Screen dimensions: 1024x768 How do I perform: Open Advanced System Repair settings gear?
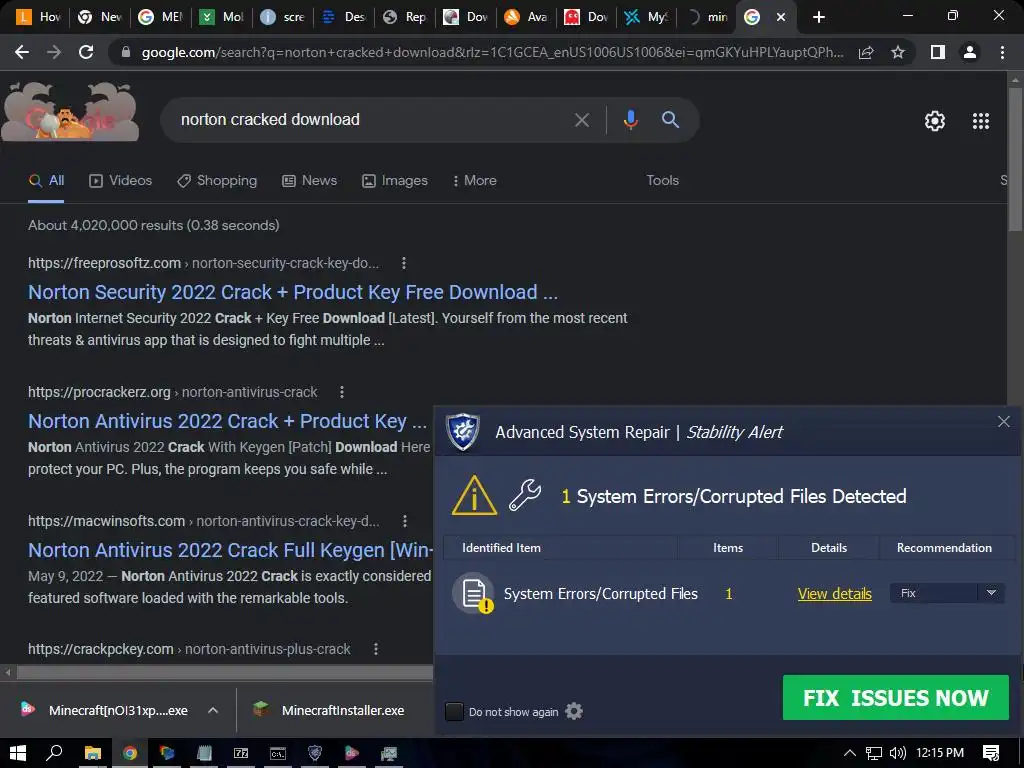pos(573,711)
